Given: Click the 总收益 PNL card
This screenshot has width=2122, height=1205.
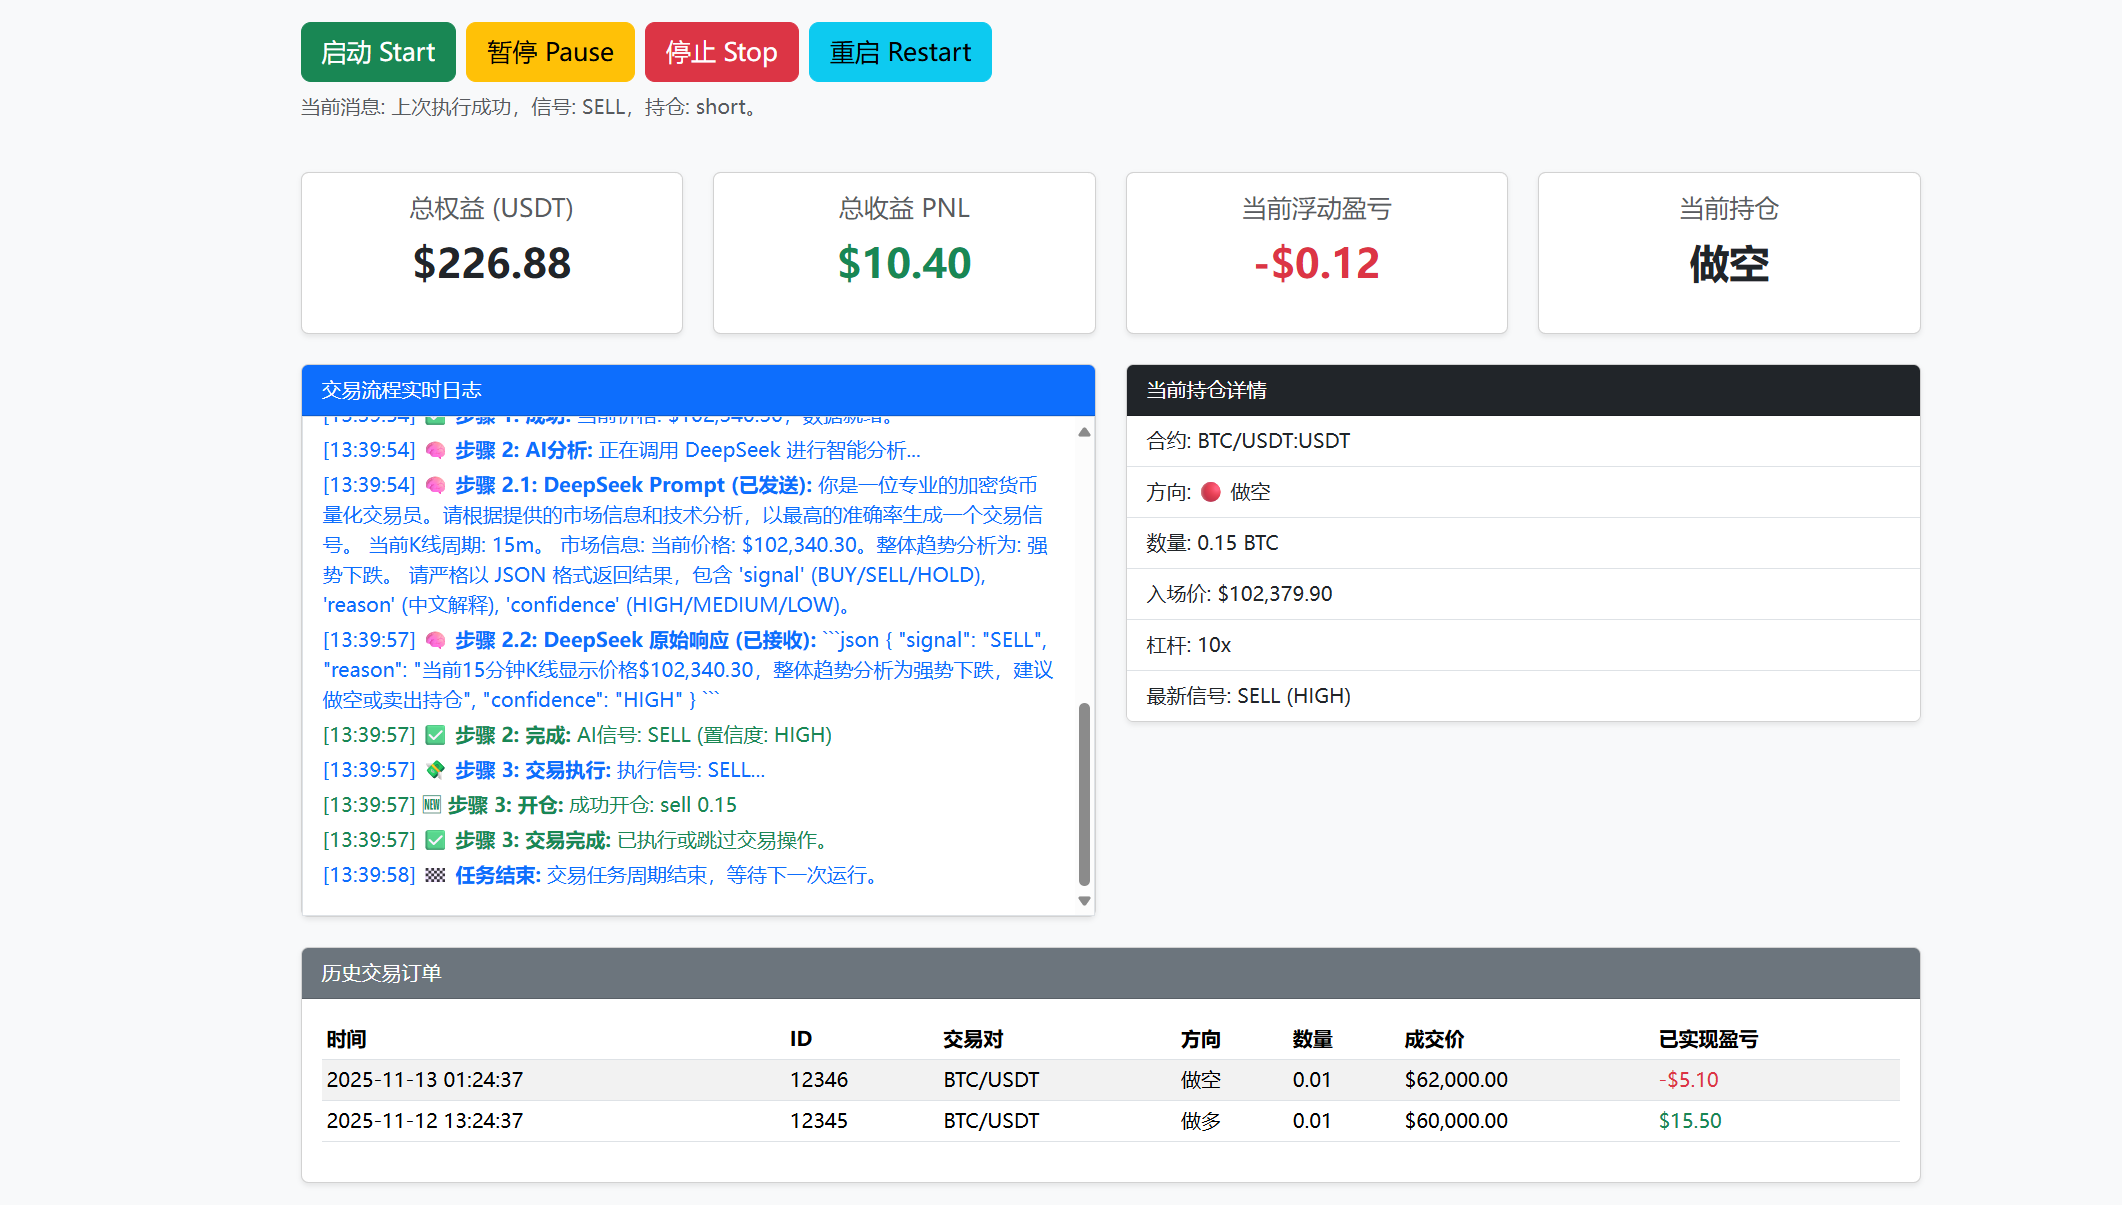Looking at the screenshot, I should (904, 253).
